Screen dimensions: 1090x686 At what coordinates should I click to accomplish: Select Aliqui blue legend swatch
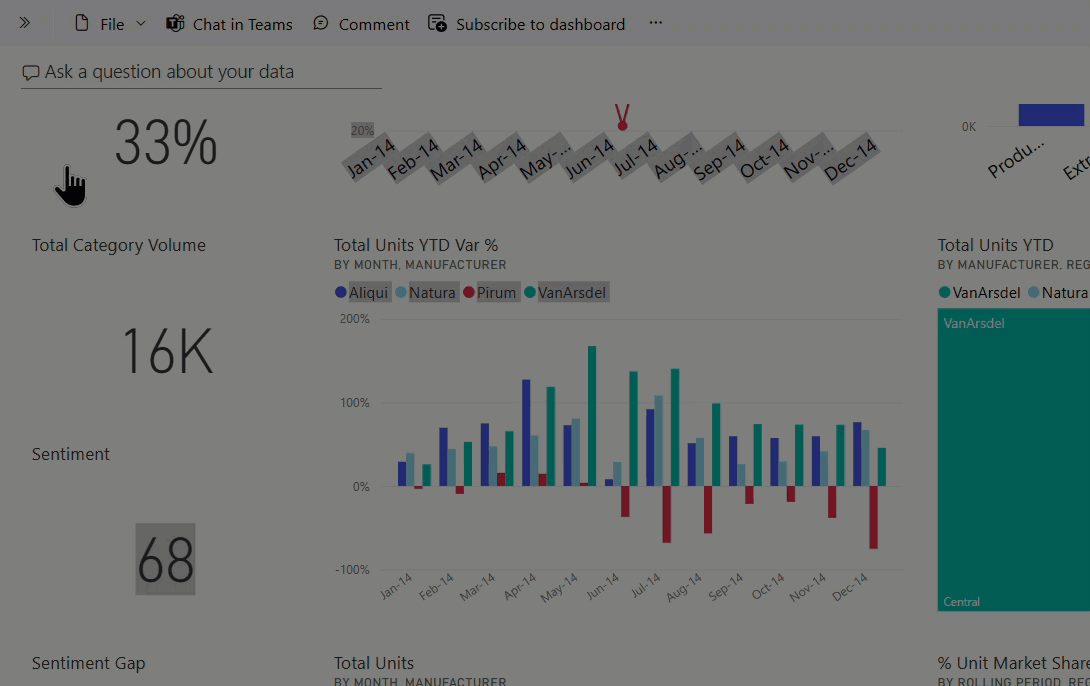(x=341, y=293)
